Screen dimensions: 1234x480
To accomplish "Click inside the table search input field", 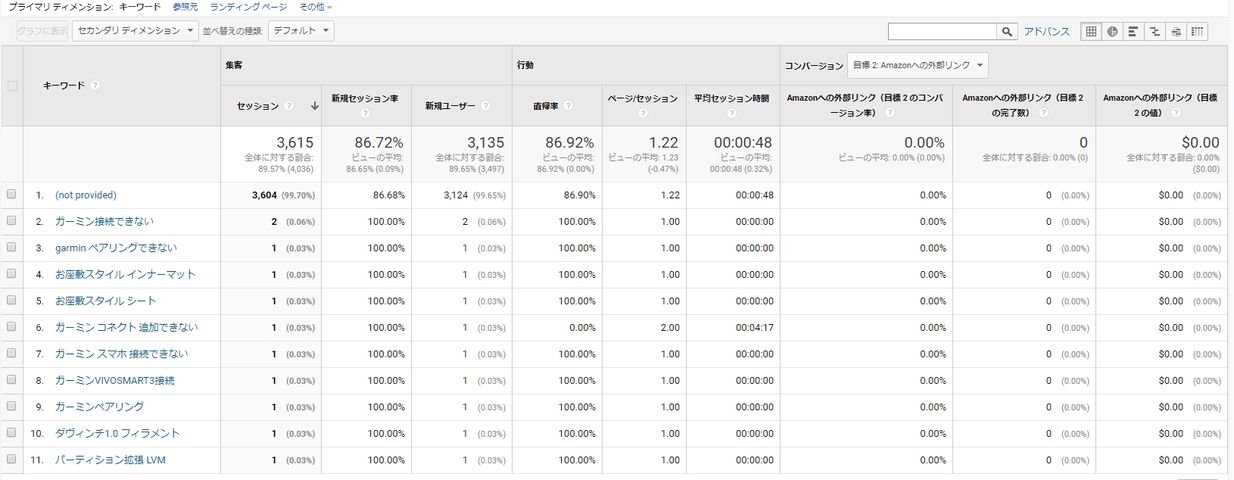I will tap(942, 31).
